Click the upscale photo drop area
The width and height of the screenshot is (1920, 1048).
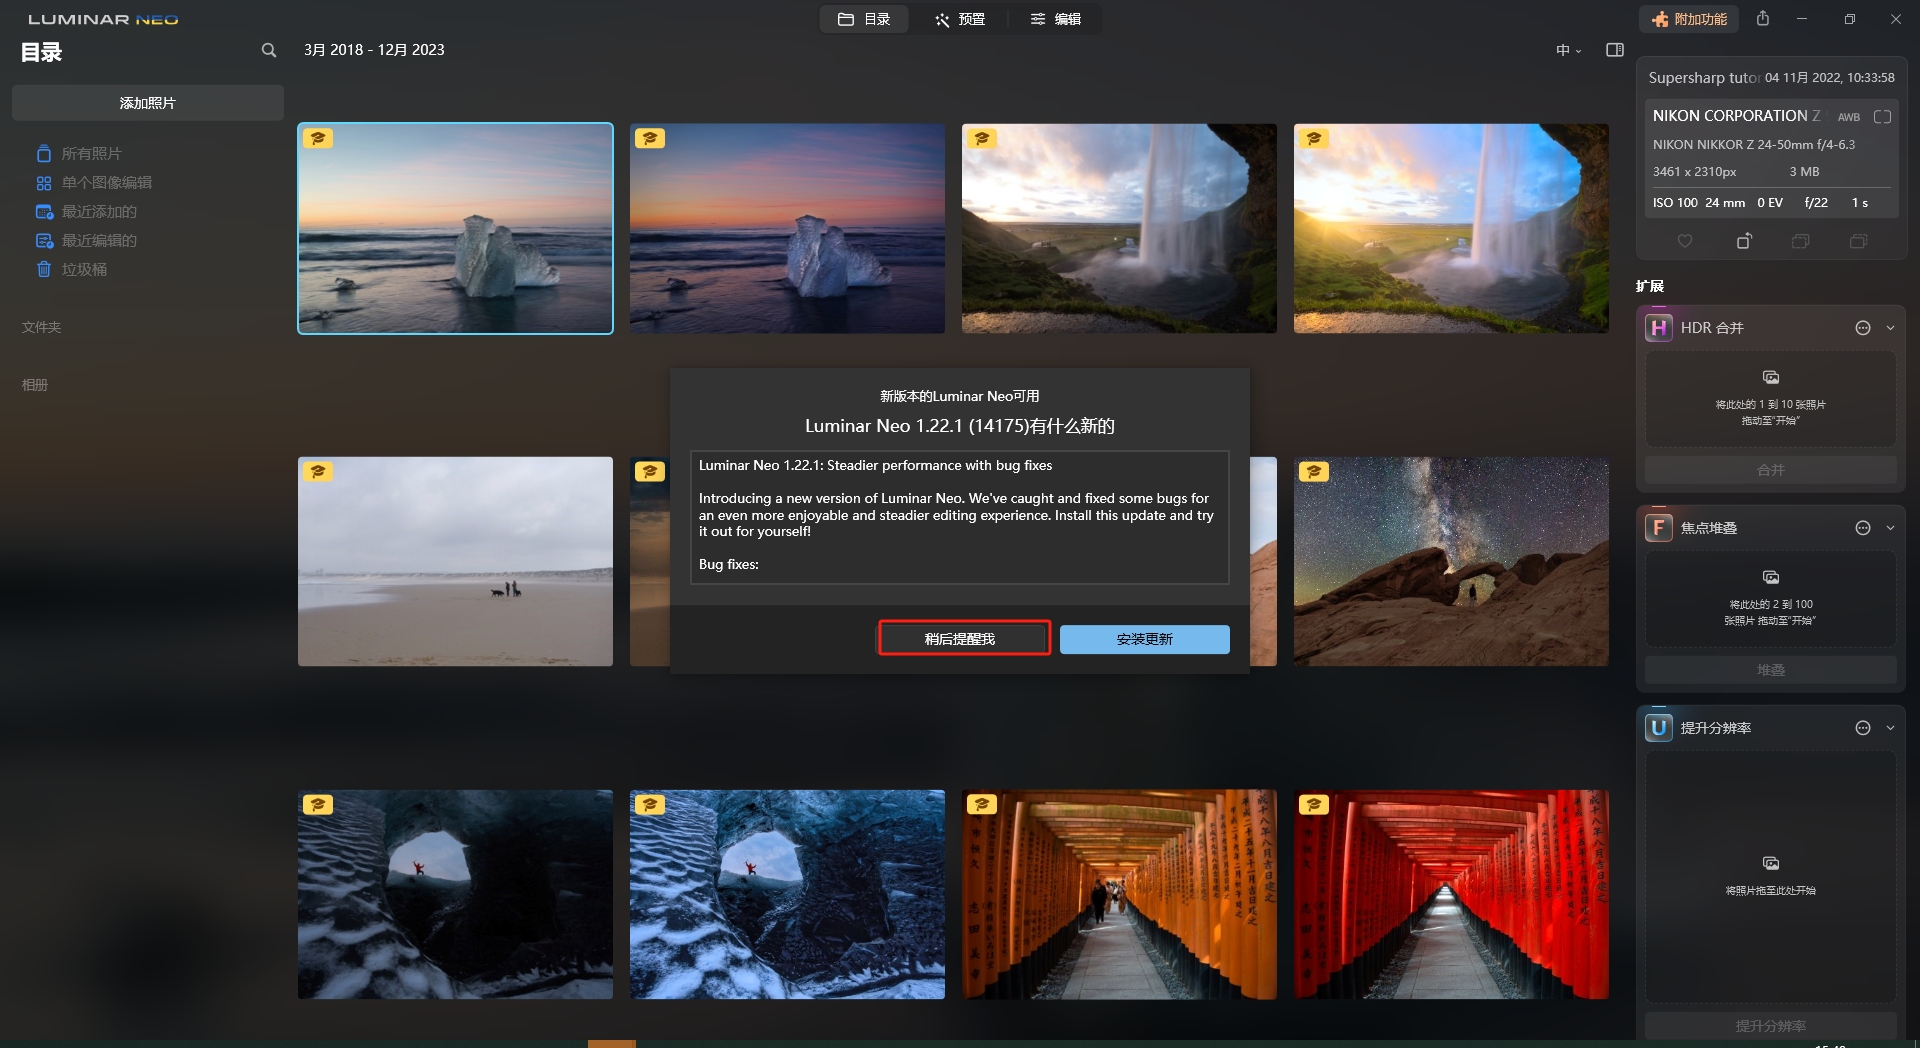coord(1771,877)
